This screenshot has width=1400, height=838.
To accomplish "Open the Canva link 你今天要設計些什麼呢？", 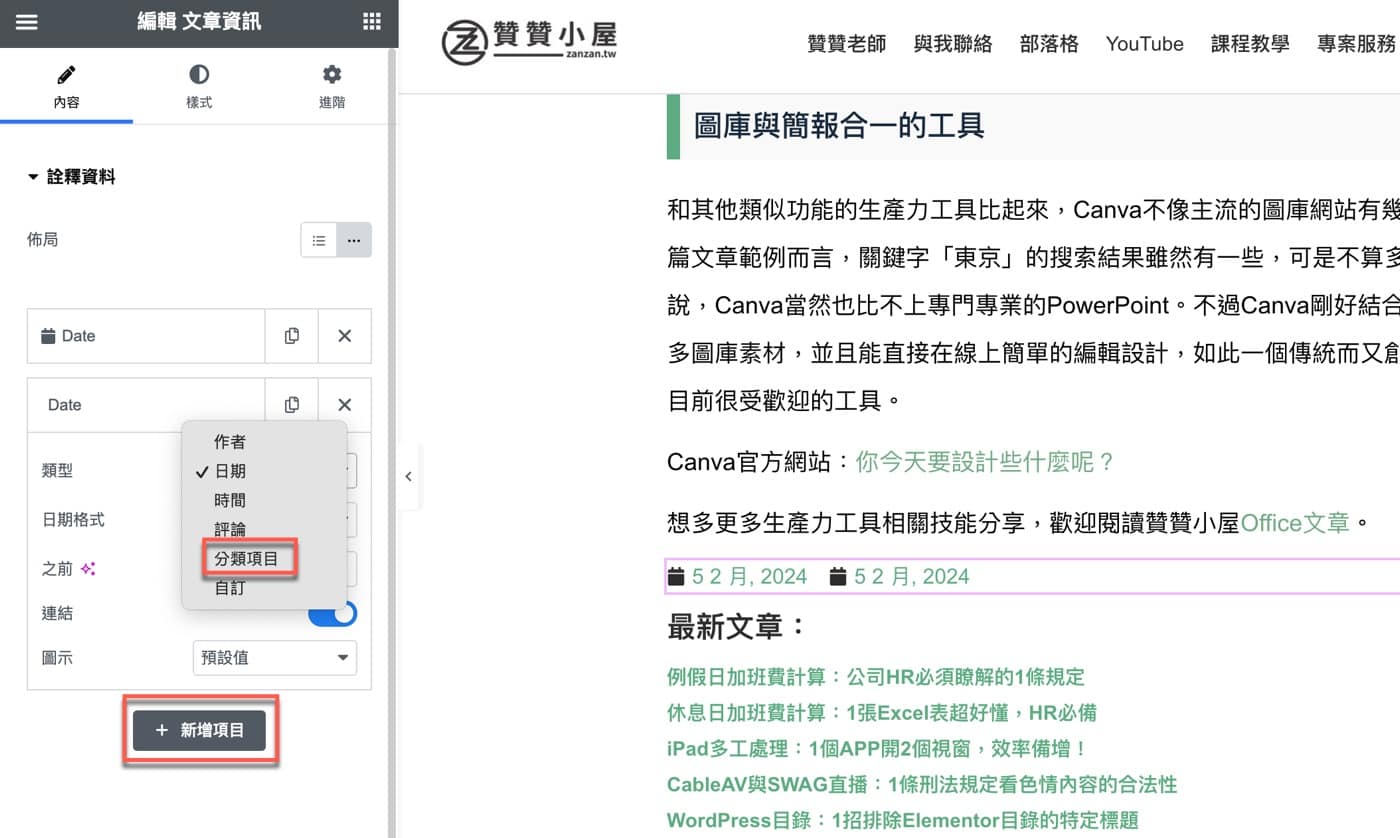I will pos(985,462).
